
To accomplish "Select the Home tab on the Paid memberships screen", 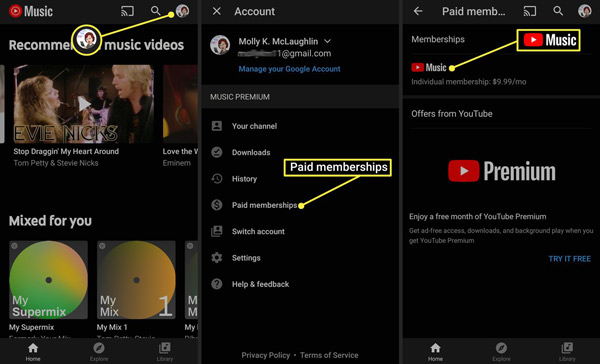I will [435, 351].
